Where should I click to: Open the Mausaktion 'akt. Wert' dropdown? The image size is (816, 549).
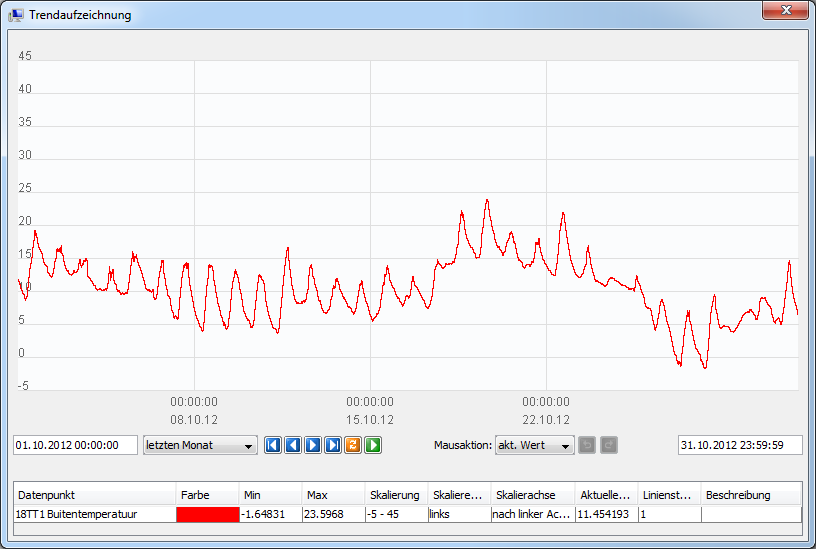click(534, 445)
